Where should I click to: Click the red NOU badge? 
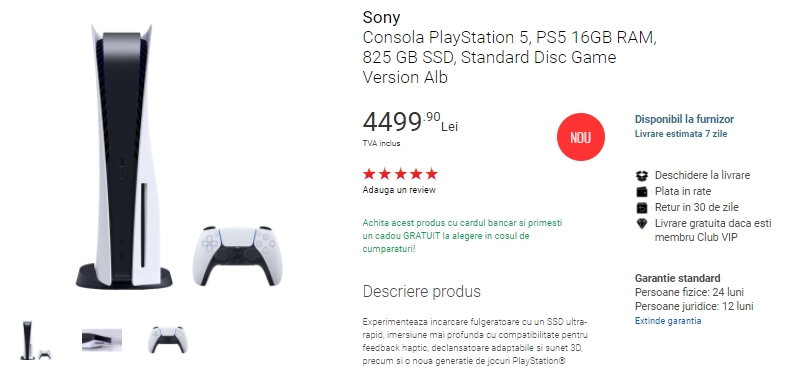[x=580, y=137]
